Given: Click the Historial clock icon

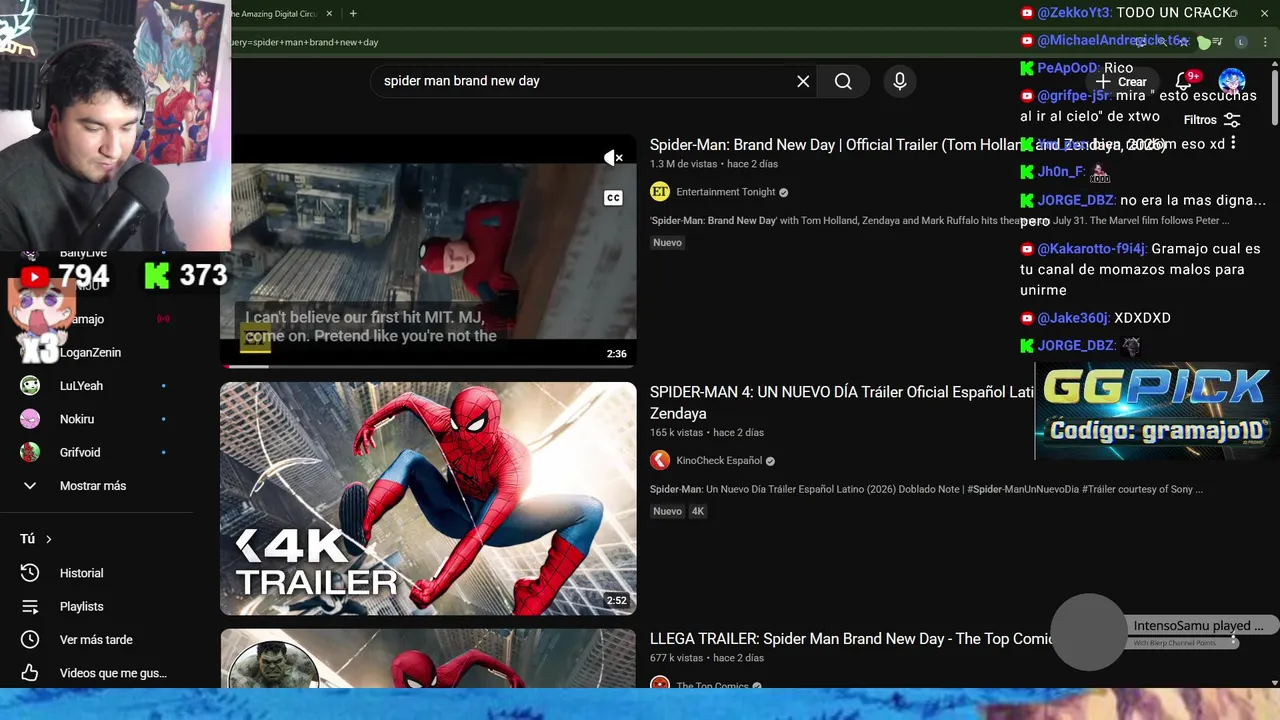Looking at the screenshot, I should 30,573.
